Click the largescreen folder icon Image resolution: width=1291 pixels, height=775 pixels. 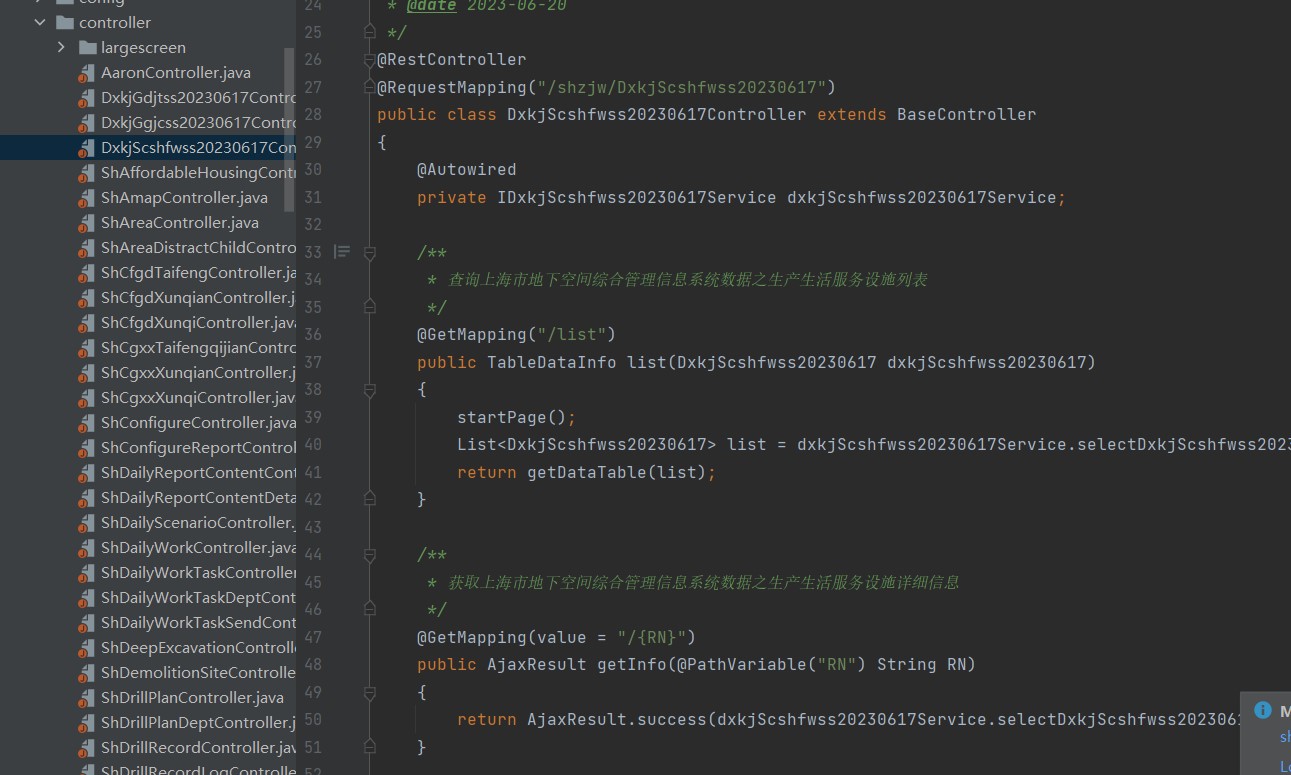click(x=87, y=47)
